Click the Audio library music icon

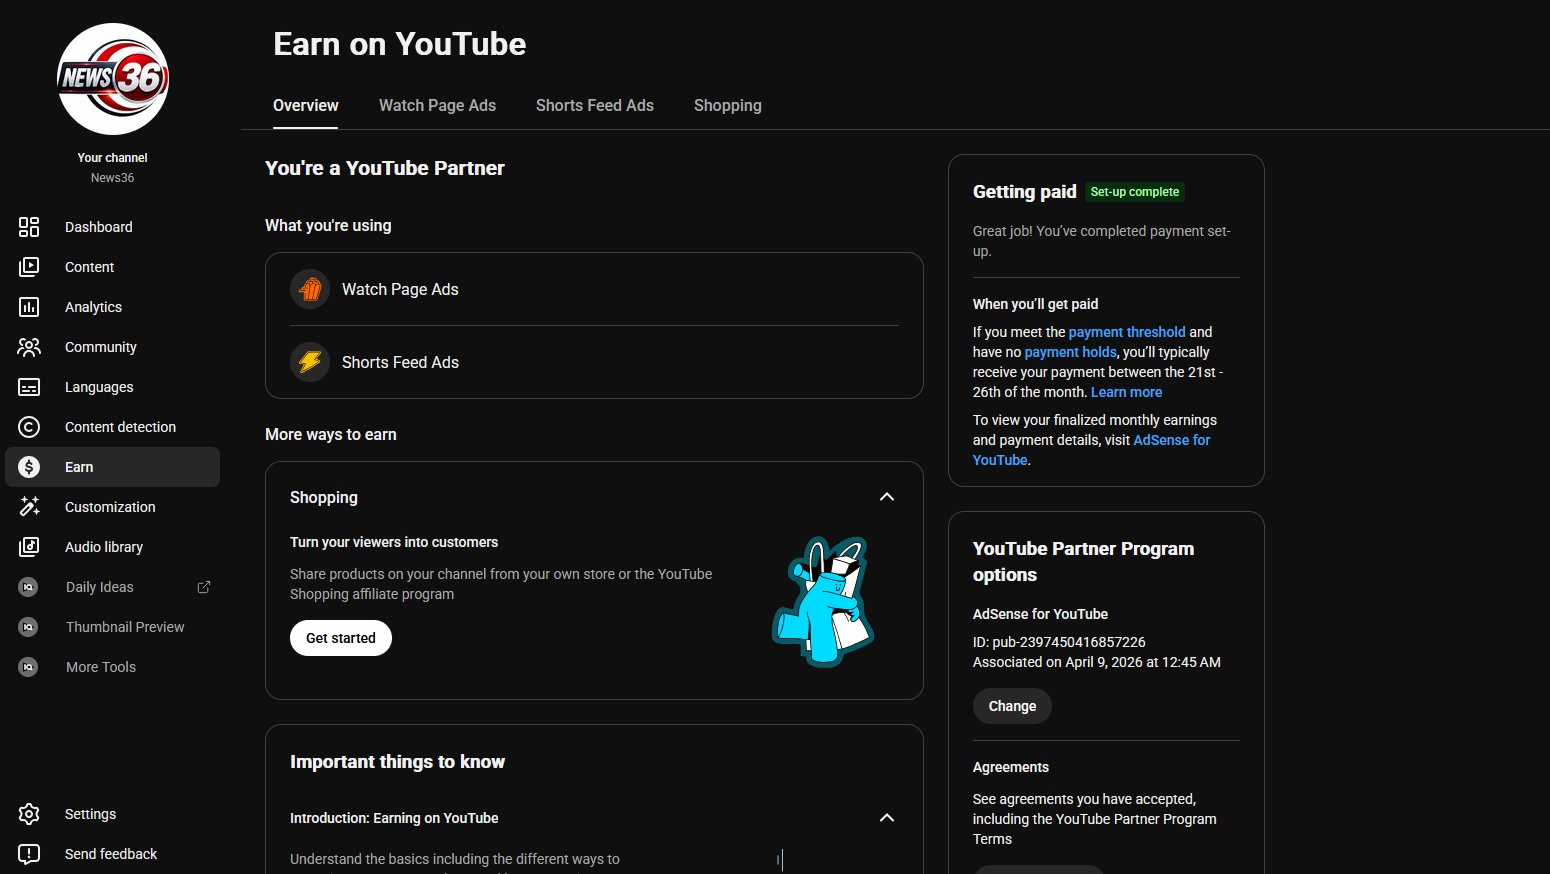click(x=29, y=547)
